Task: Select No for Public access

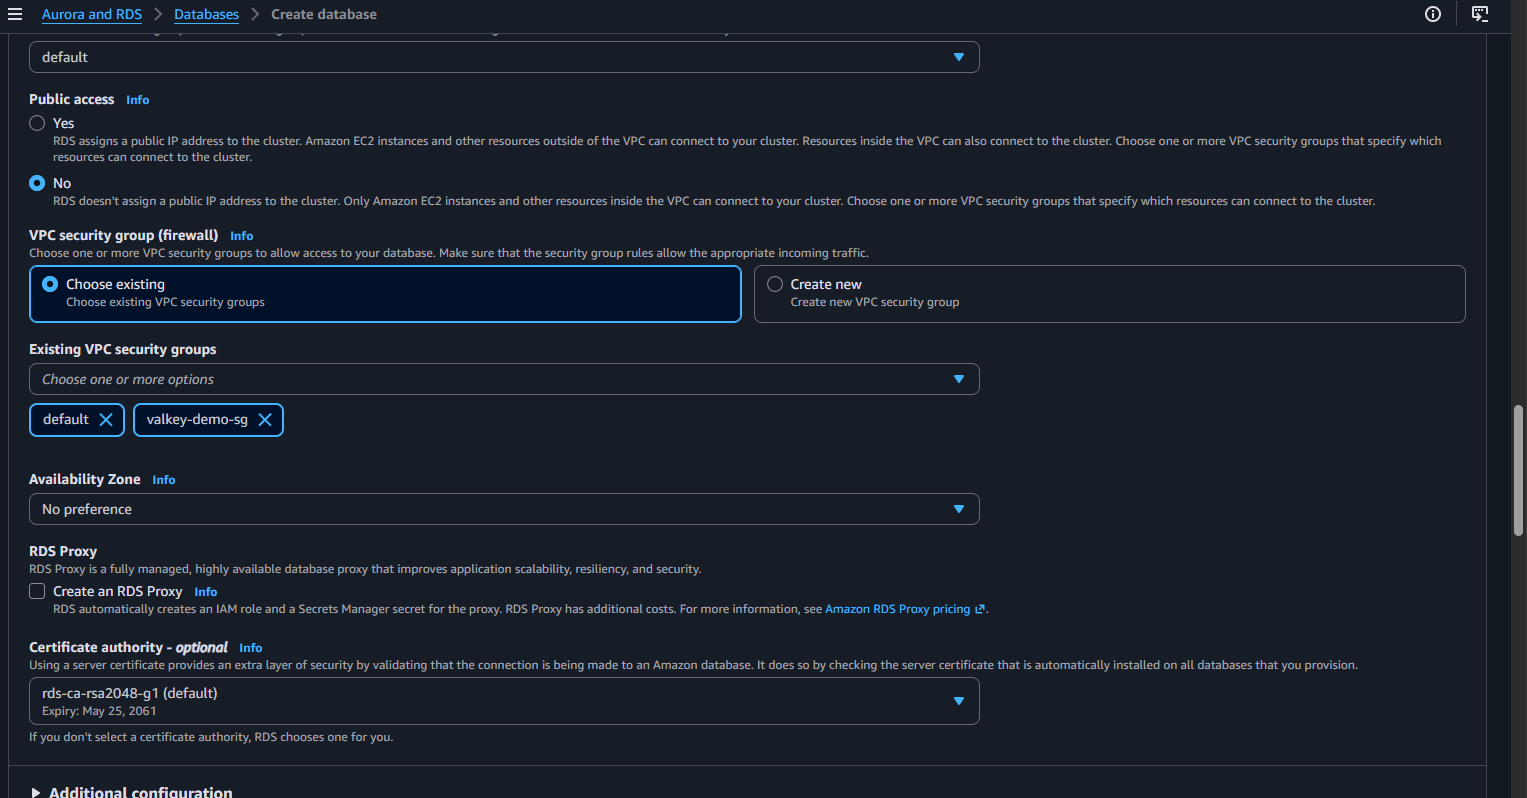Action: [38, 183]
